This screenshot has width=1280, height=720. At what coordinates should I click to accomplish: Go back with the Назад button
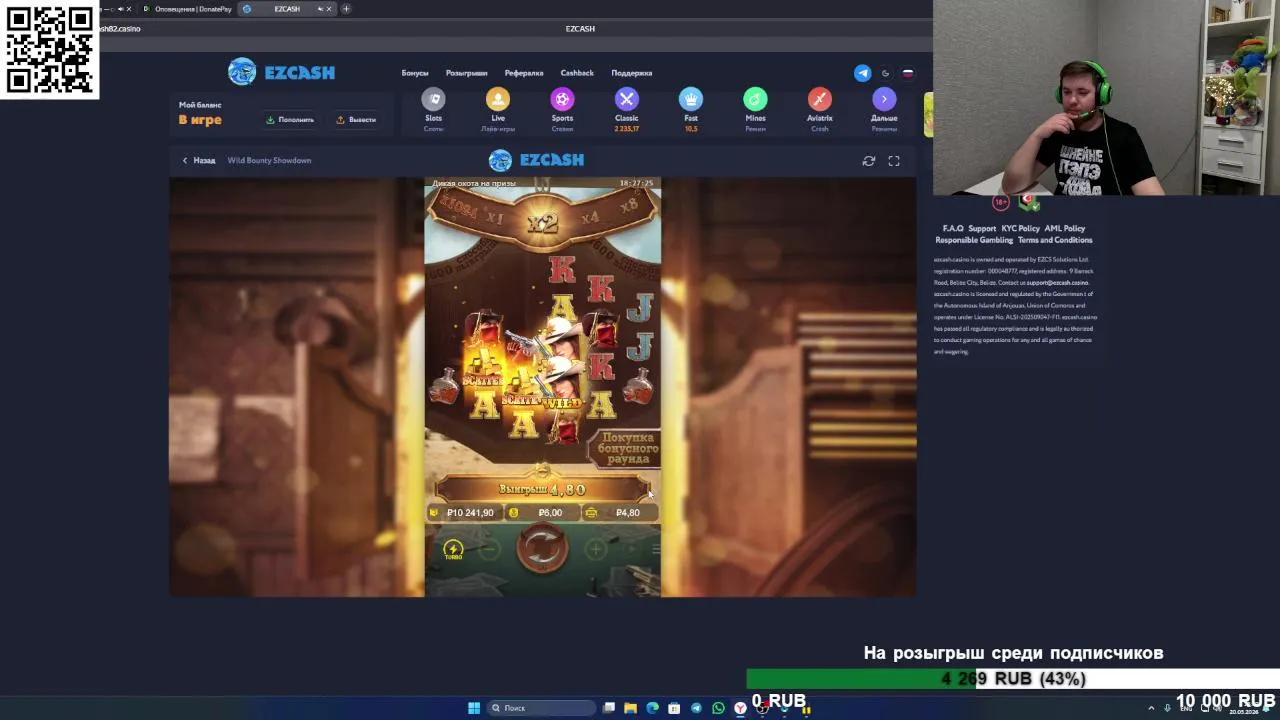pyautogui.click(x=198, y=160)
